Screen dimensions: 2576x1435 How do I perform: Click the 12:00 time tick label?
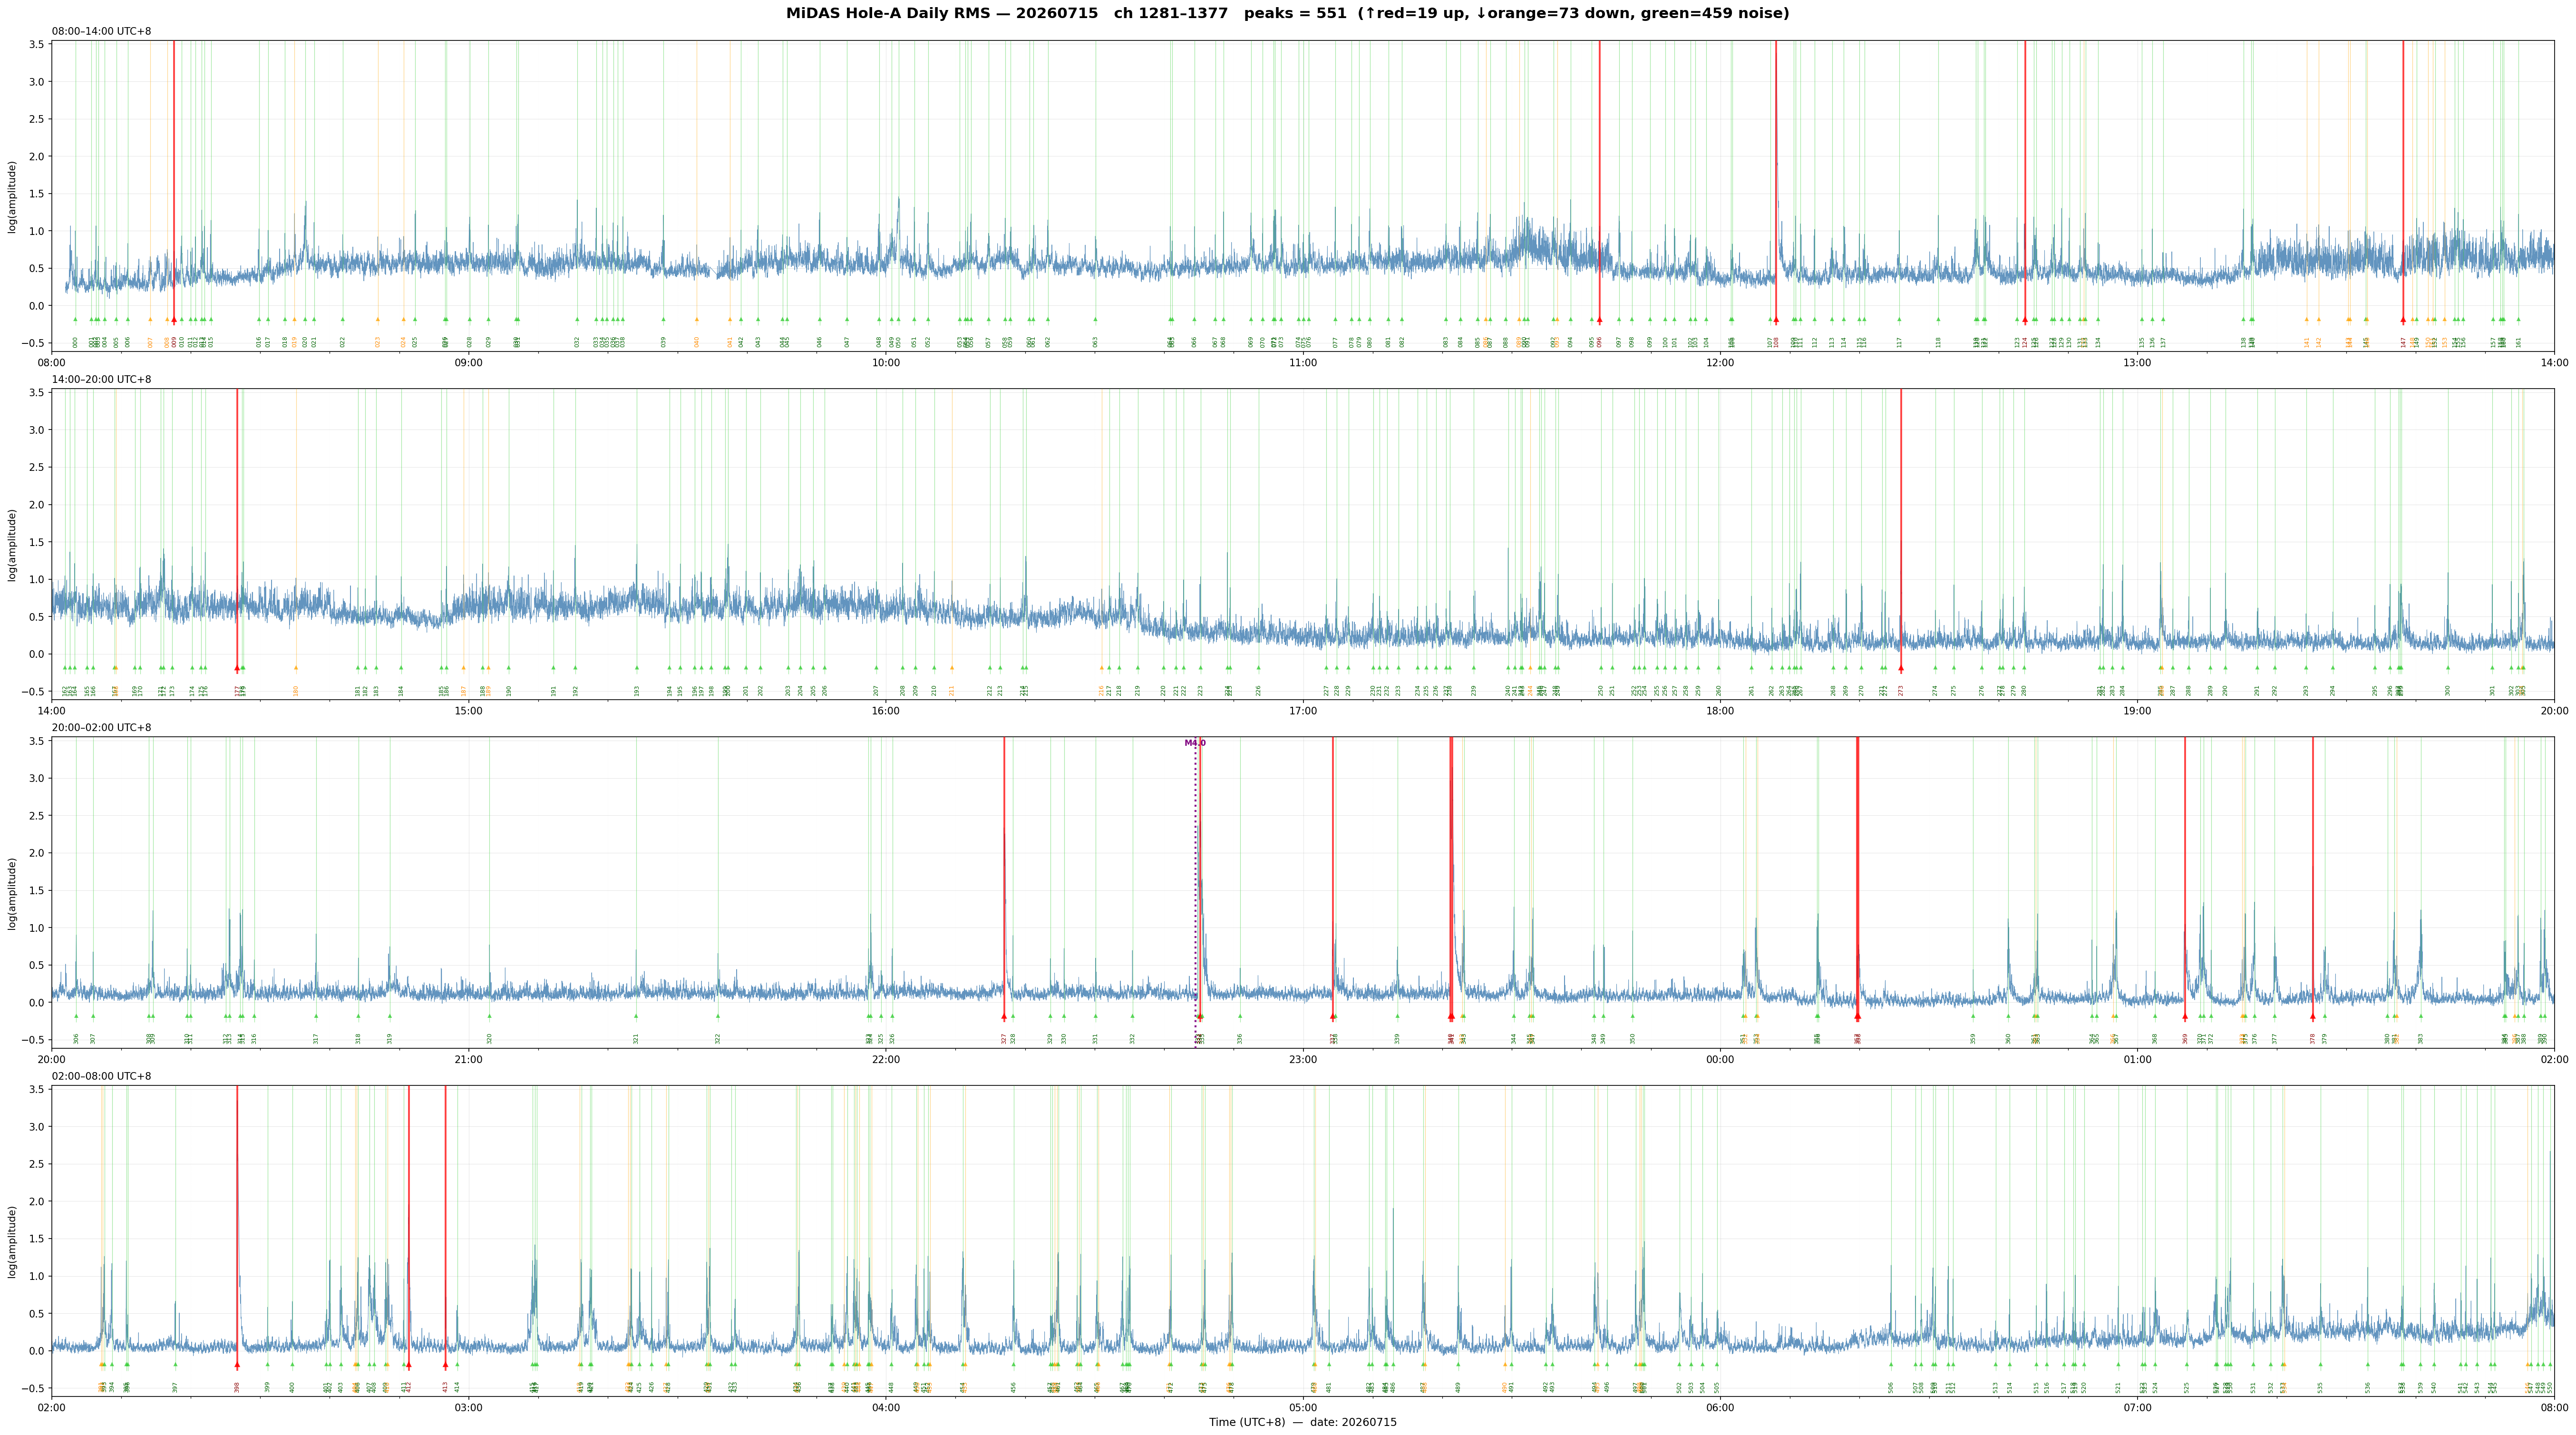pyautogui.click(x=1720, y=362)
